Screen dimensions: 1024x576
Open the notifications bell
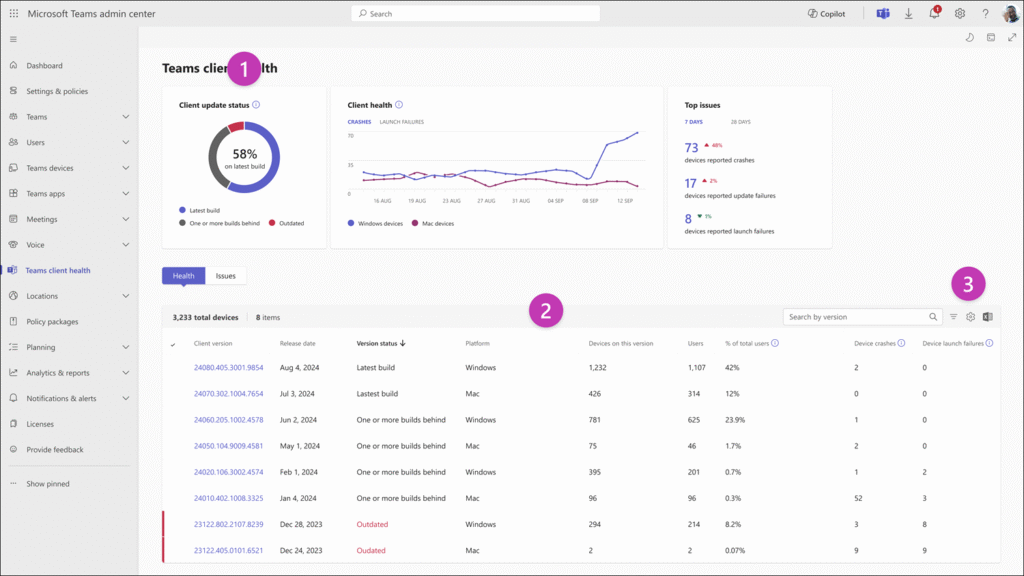tap(935, 13)
